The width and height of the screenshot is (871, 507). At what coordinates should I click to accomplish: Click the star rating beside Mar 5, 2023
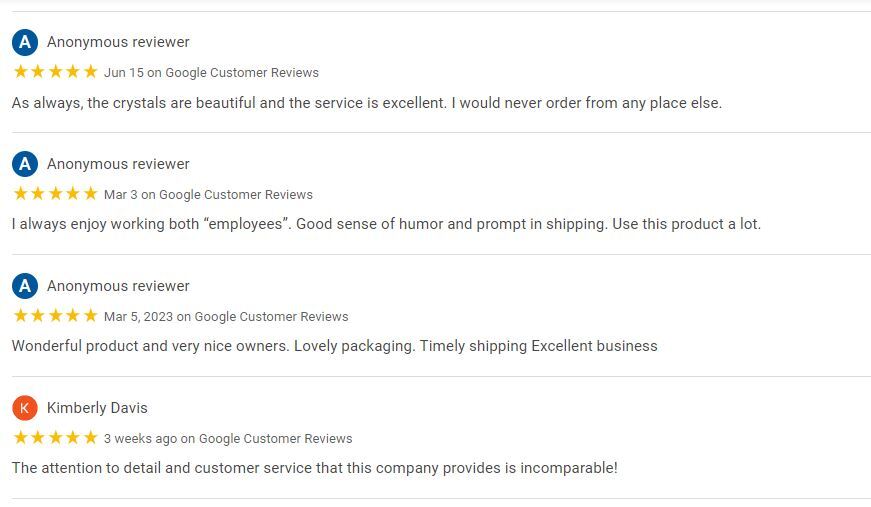tap(56, 315)
